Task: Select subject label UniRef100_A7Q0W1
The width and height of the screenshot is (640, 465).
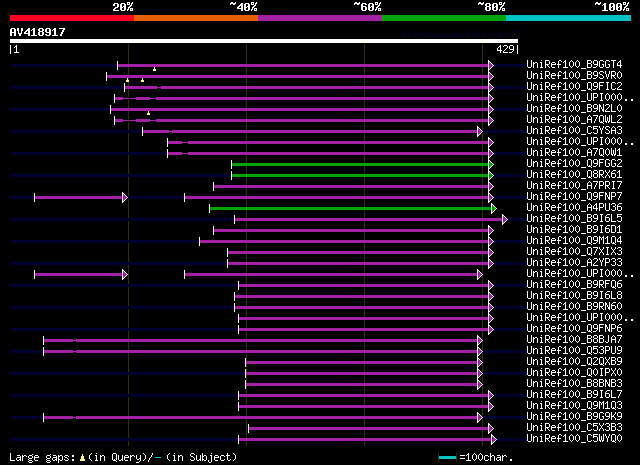Action: click(x=574, y=153)
